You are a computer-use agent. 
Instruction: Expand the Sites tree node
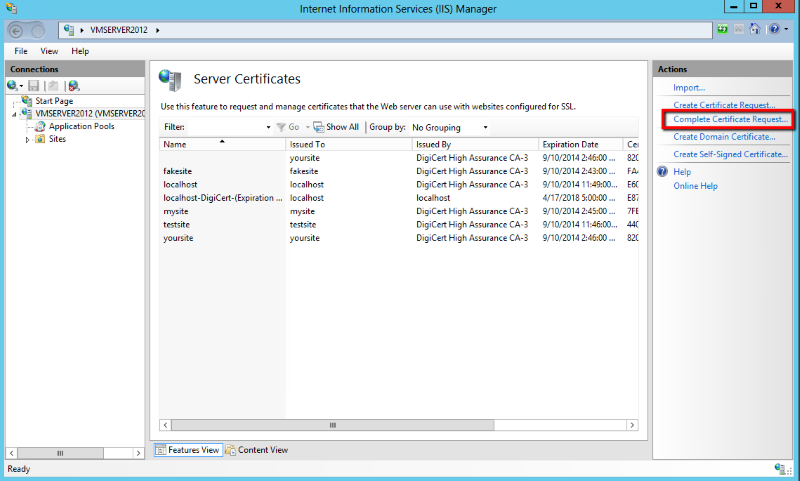pyautogui.click(x=28, y=139)
